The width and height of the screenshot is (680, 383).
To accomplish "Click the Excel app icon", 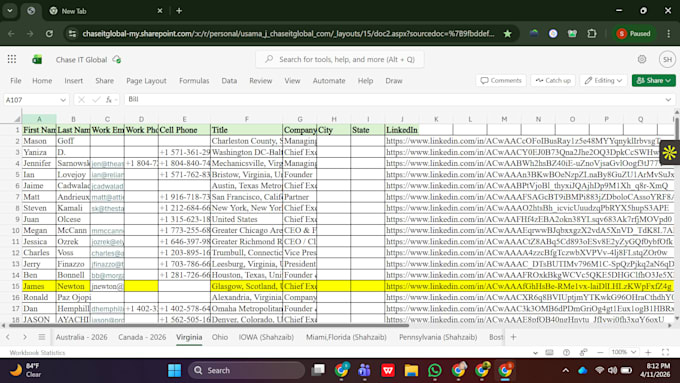I will pos(37,59).
